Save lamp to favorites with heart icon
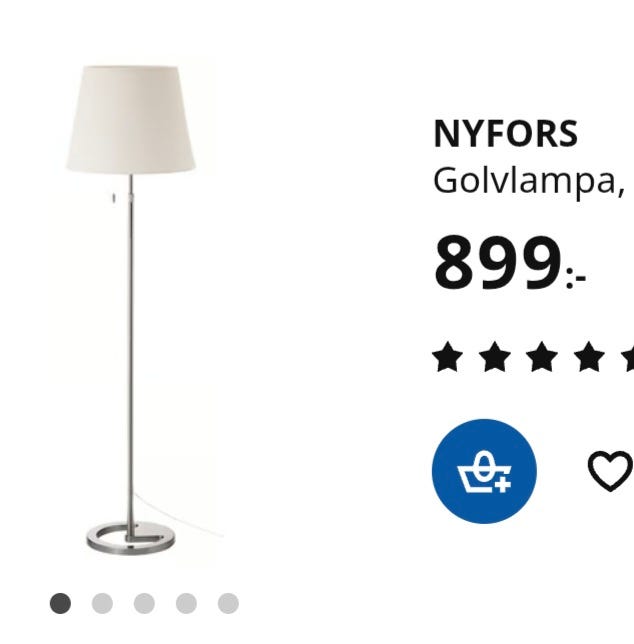The width and height of the screenshot is (634, 644). click(611, 471)
